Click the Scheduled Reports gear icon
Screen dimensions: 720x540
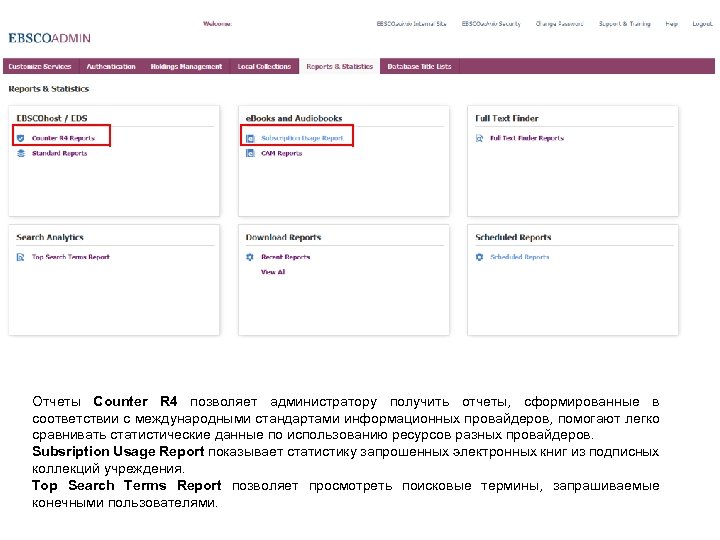[x=479, y=257]
